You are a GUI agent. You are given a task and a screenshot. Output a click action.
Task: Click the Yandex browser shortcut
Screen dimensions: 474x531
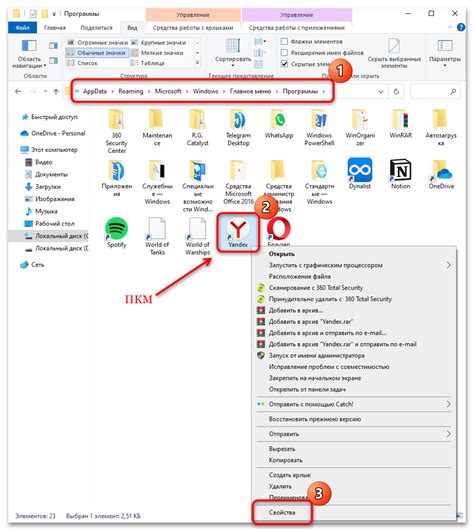238,232
